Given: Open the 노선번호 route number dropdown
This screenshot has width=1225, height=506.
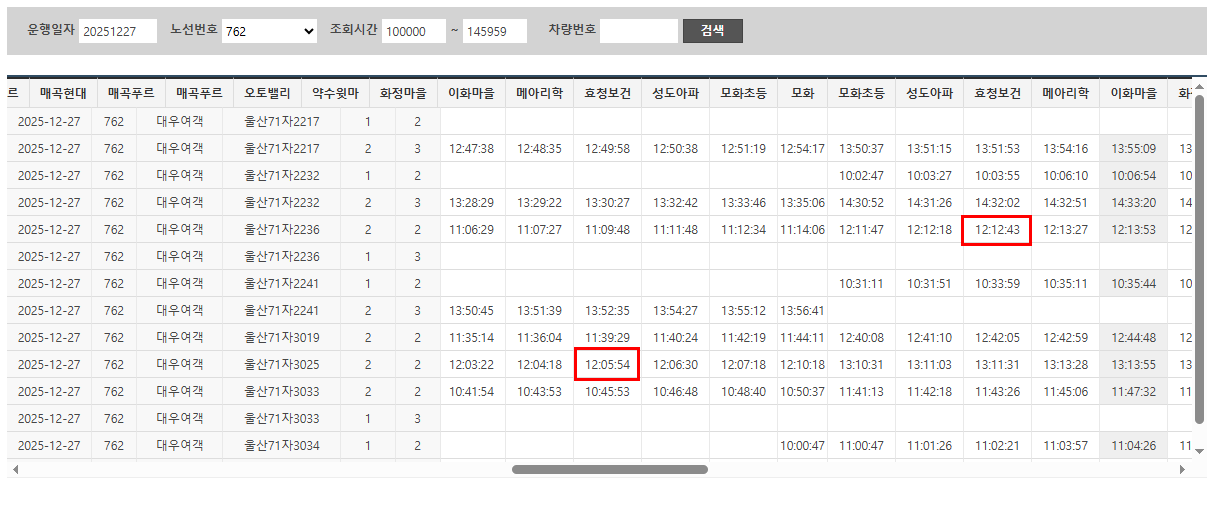Looking at the screenshot, I should tap(269, 32).
